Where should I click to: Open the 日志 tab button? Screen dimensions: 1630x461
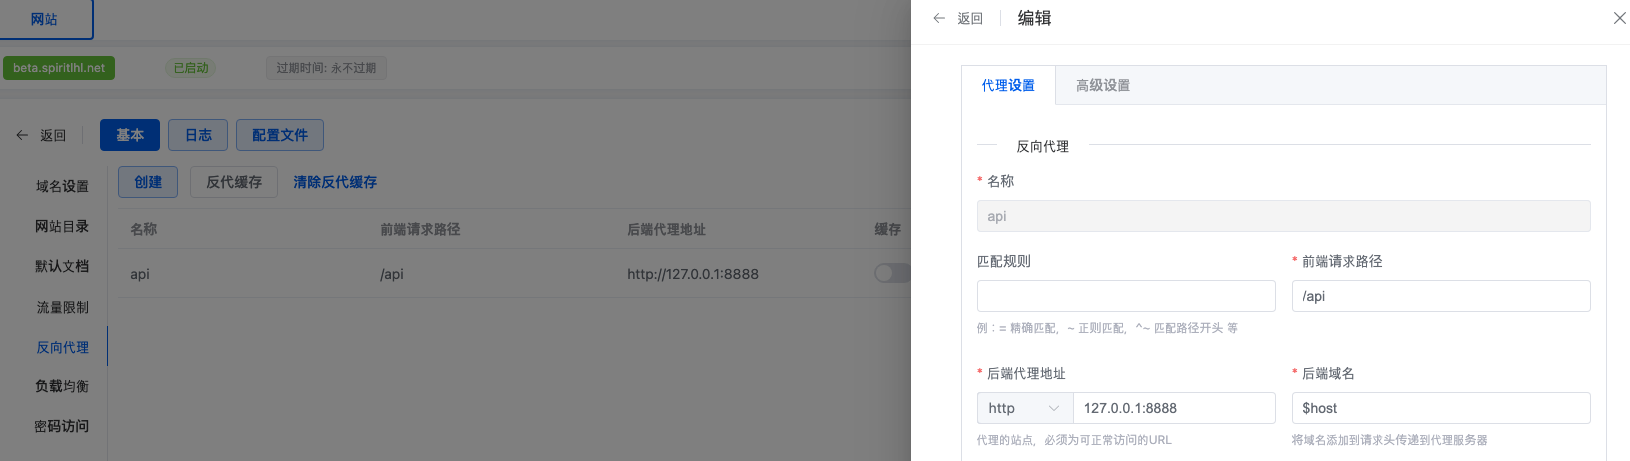coord(198,135)
